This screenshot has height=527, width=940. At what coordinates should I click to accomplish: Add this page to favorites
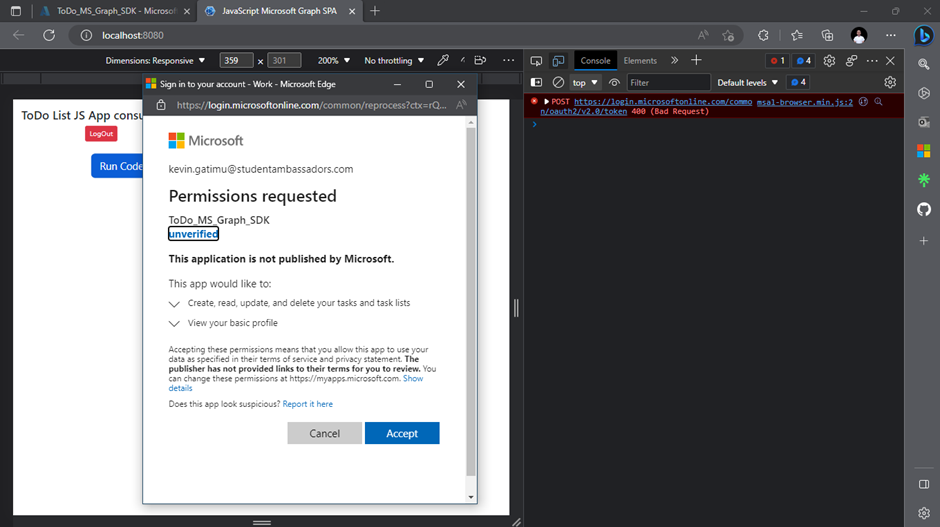tap(728, 35)
